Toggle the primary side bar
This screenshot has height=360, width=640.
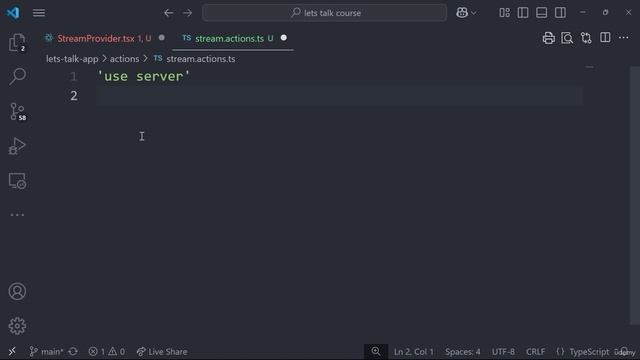point(523,13)
